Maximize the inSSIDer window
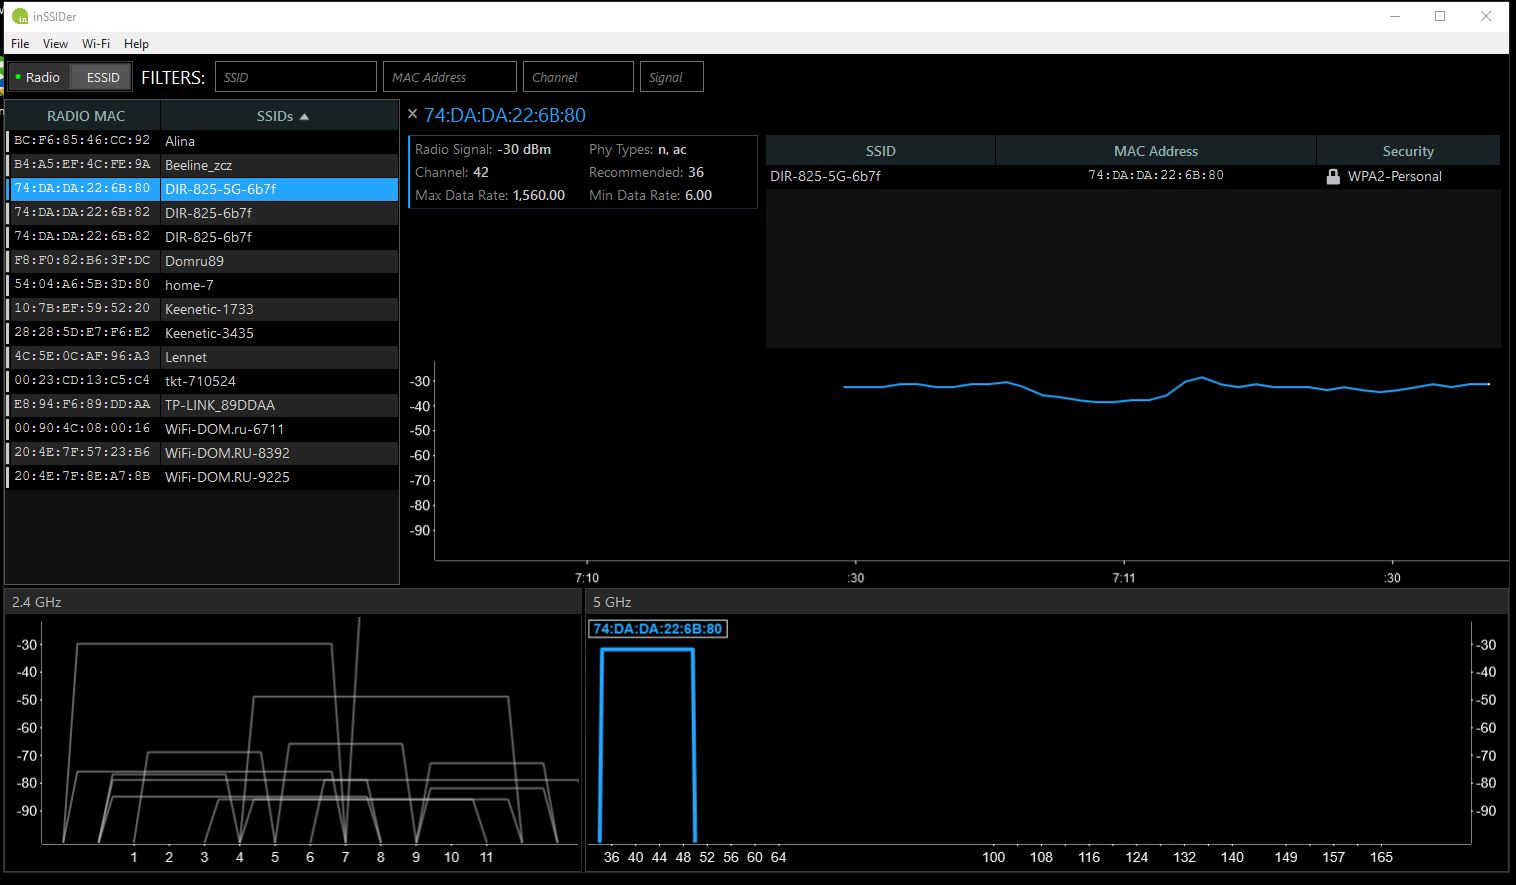This screenshot has height=885, width=1516. pos(1440,16)
